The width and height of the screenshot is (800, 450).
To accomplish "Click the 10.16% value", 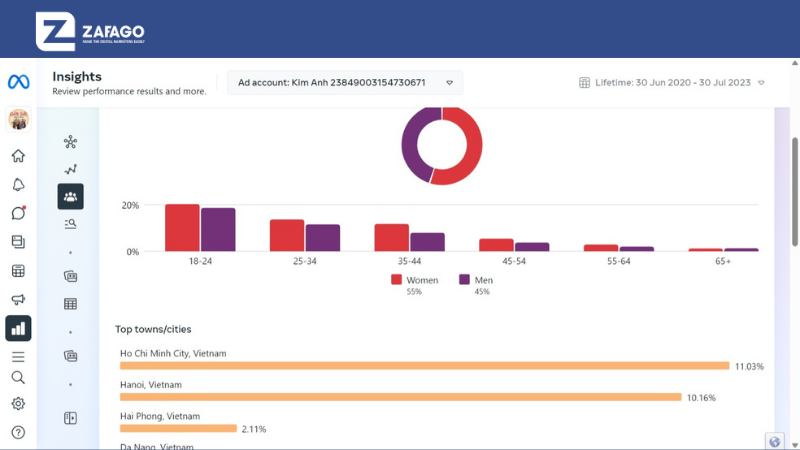I will point(701,397).
